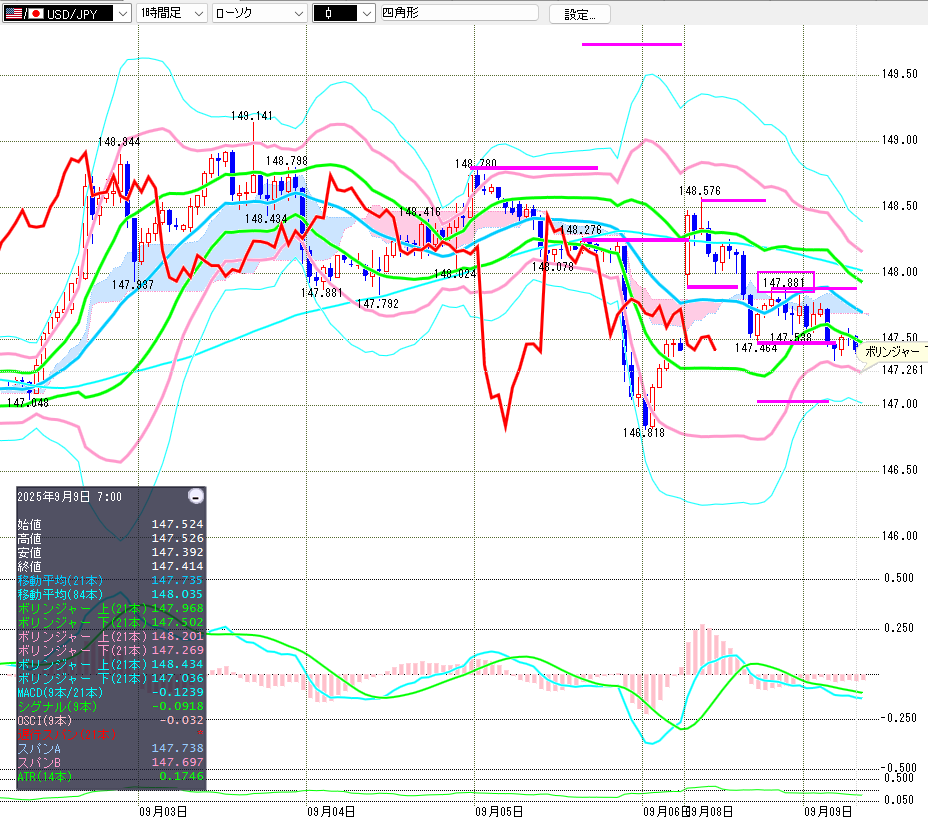Viewport: 928px width, 821px height.
Task: Select the magenta rectangle drawn around 147.881
Action: [x=786, y=282]
